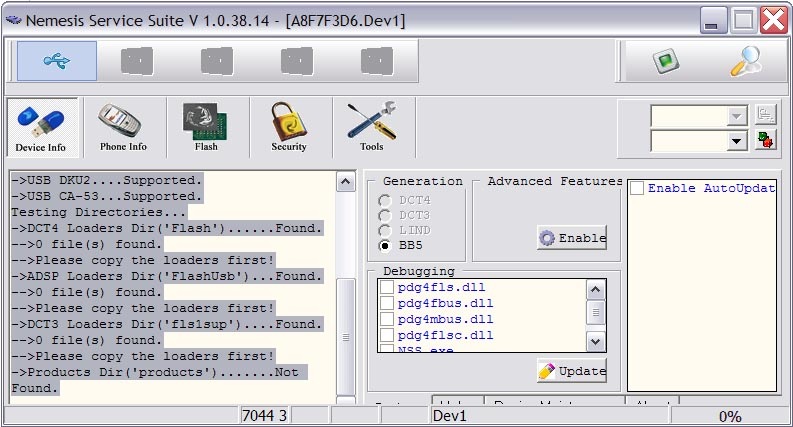Viewport: 793px width, 427px height.
Task: Minimize the Nemesis Service Suite window
Action: (713, 21)
